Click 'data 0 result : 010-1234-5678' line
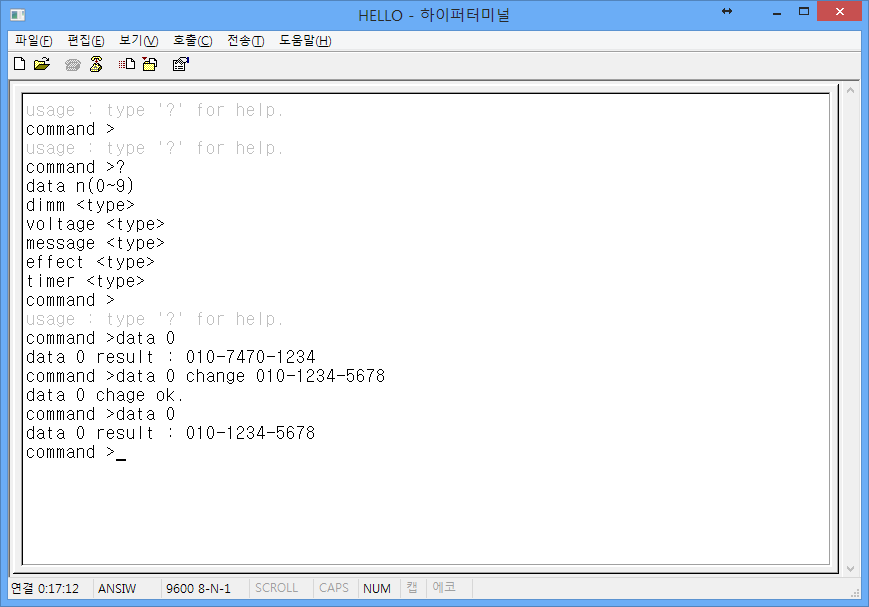 point(171,433)
